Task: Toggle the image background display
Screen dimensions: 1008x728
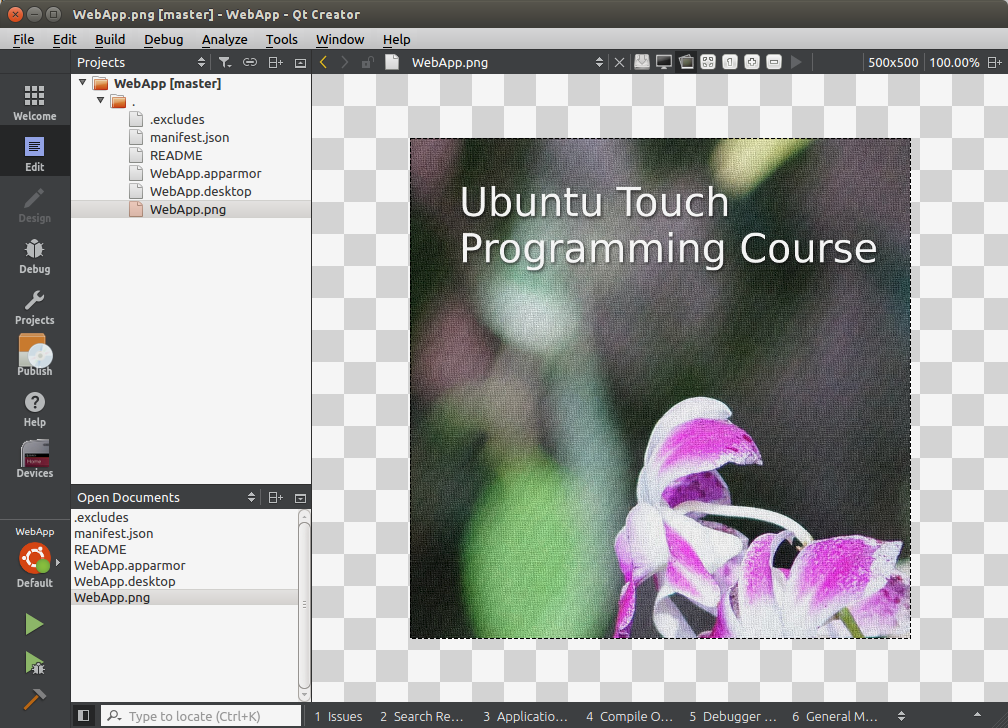Action: (663, 62)
